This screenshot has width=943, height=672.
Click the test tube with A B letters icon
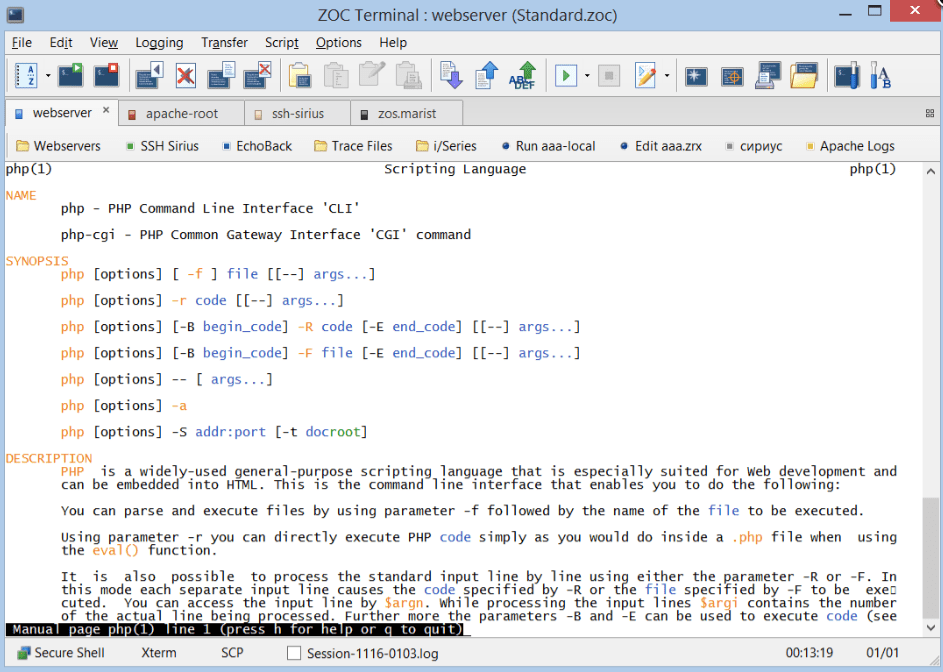(x=880, y=76)
